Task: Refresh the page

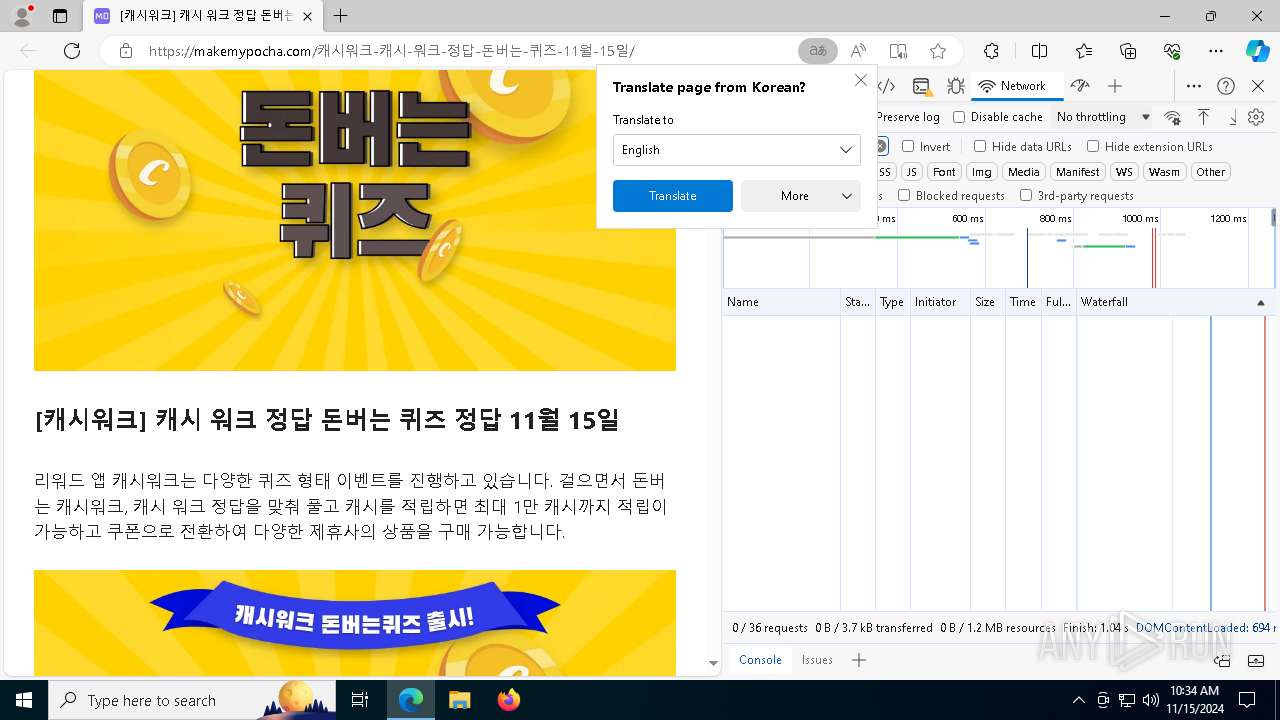Action: tap(72, 51)
